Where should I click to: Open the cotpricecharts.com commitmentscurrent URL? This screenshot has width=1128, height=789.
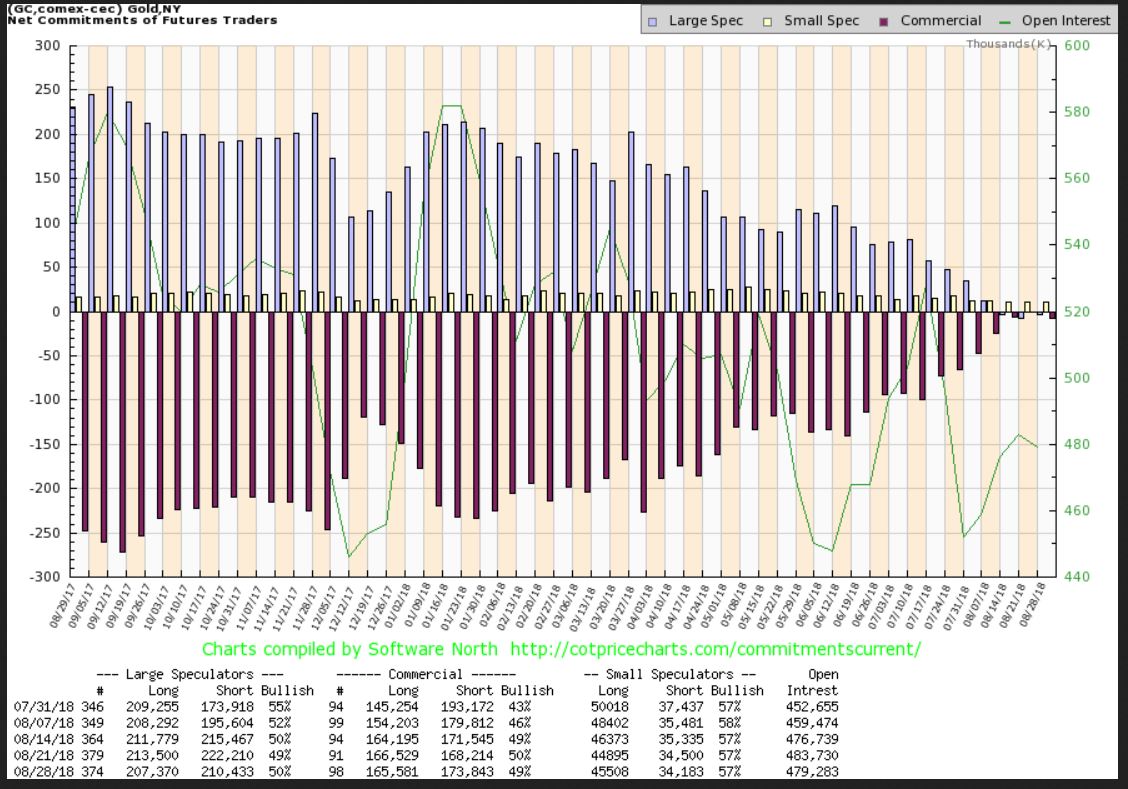click(714, 649)
